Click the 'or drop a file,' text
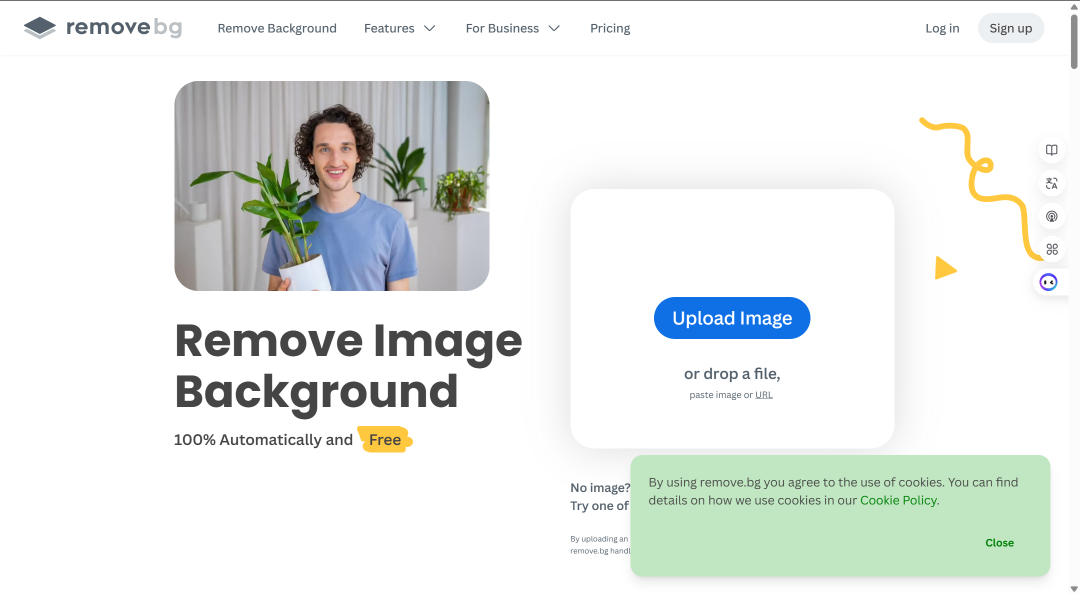Image resolution: width=1080 pixels, height=594 pixels. click(x=732, y=374)
